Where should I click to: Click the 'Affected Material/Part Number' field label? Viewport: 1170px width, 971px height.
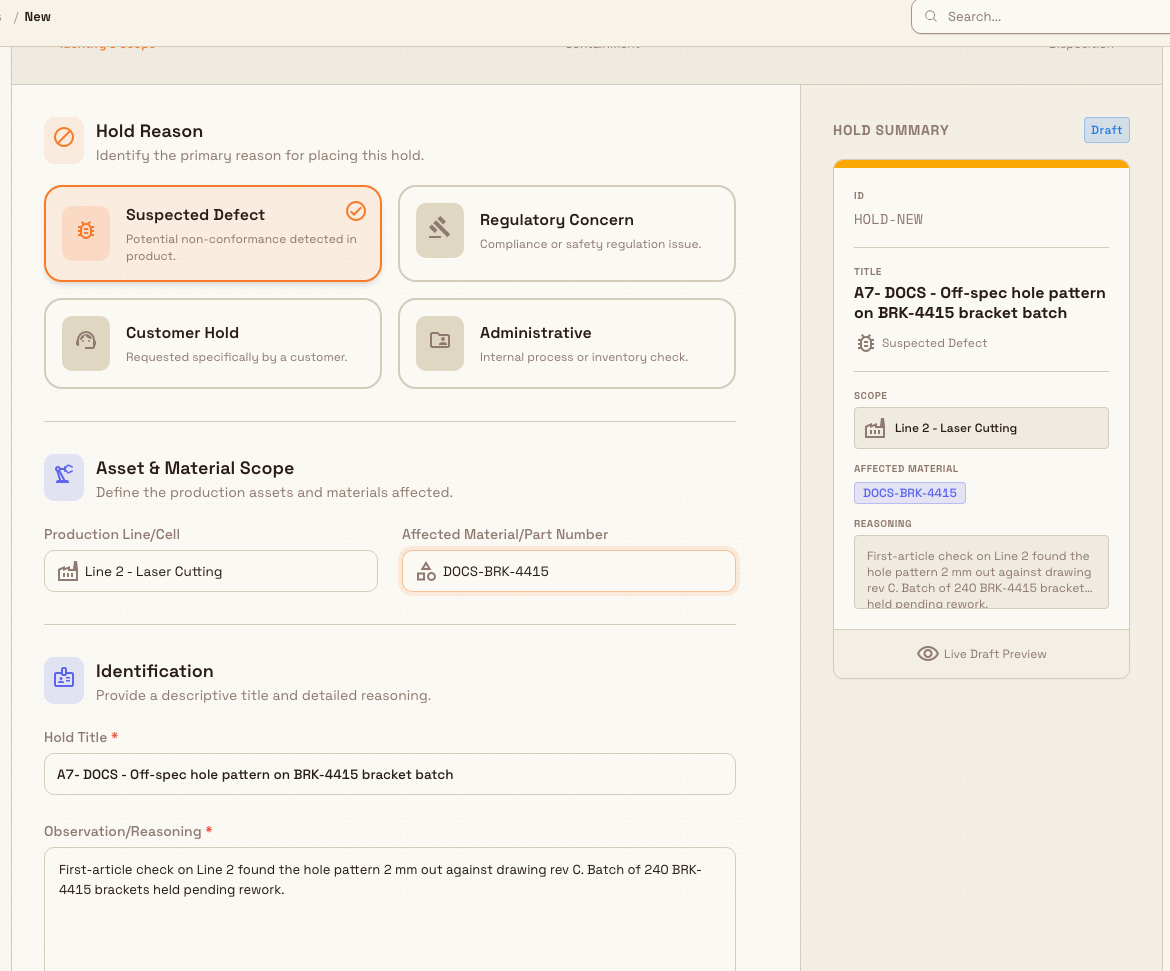pos(505,534)
